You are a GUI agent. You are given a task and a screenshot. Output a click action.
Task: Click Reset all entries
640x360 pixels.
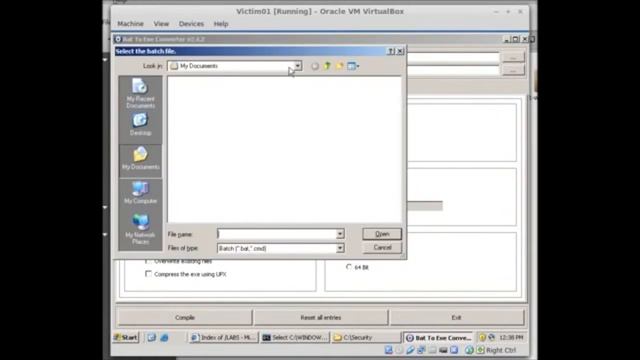coord(320,318)
